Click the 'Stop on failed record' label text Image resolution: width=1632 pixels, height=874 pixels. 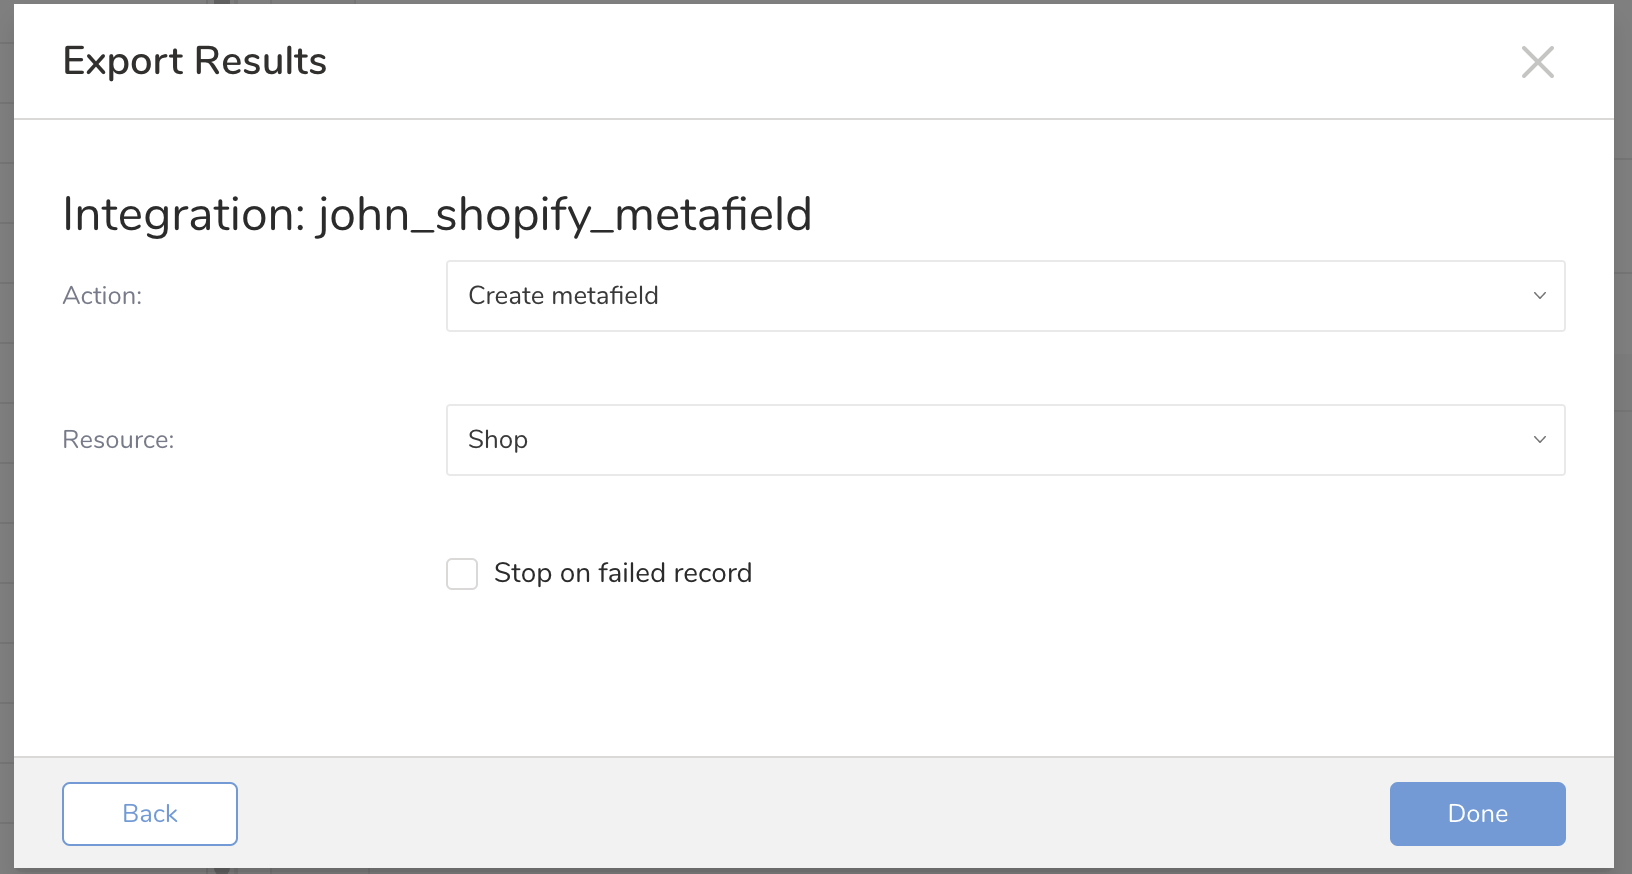click(622, 573)
